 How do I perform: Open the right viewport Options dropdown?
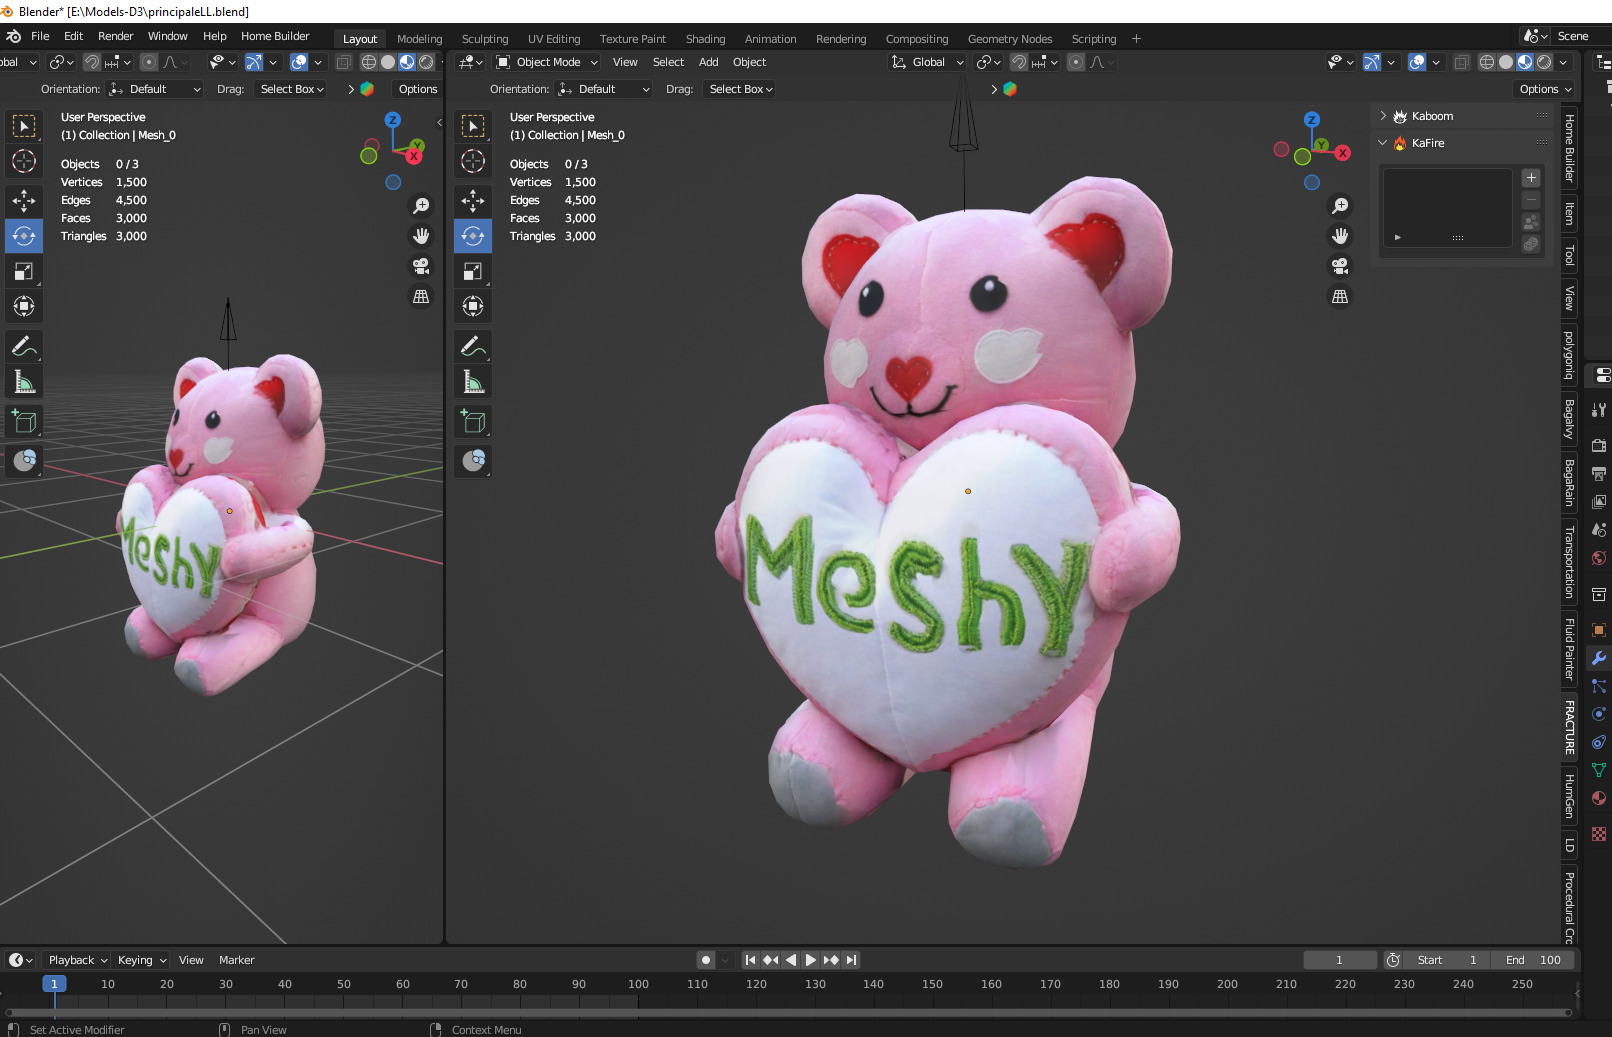tap(1545, 89)
